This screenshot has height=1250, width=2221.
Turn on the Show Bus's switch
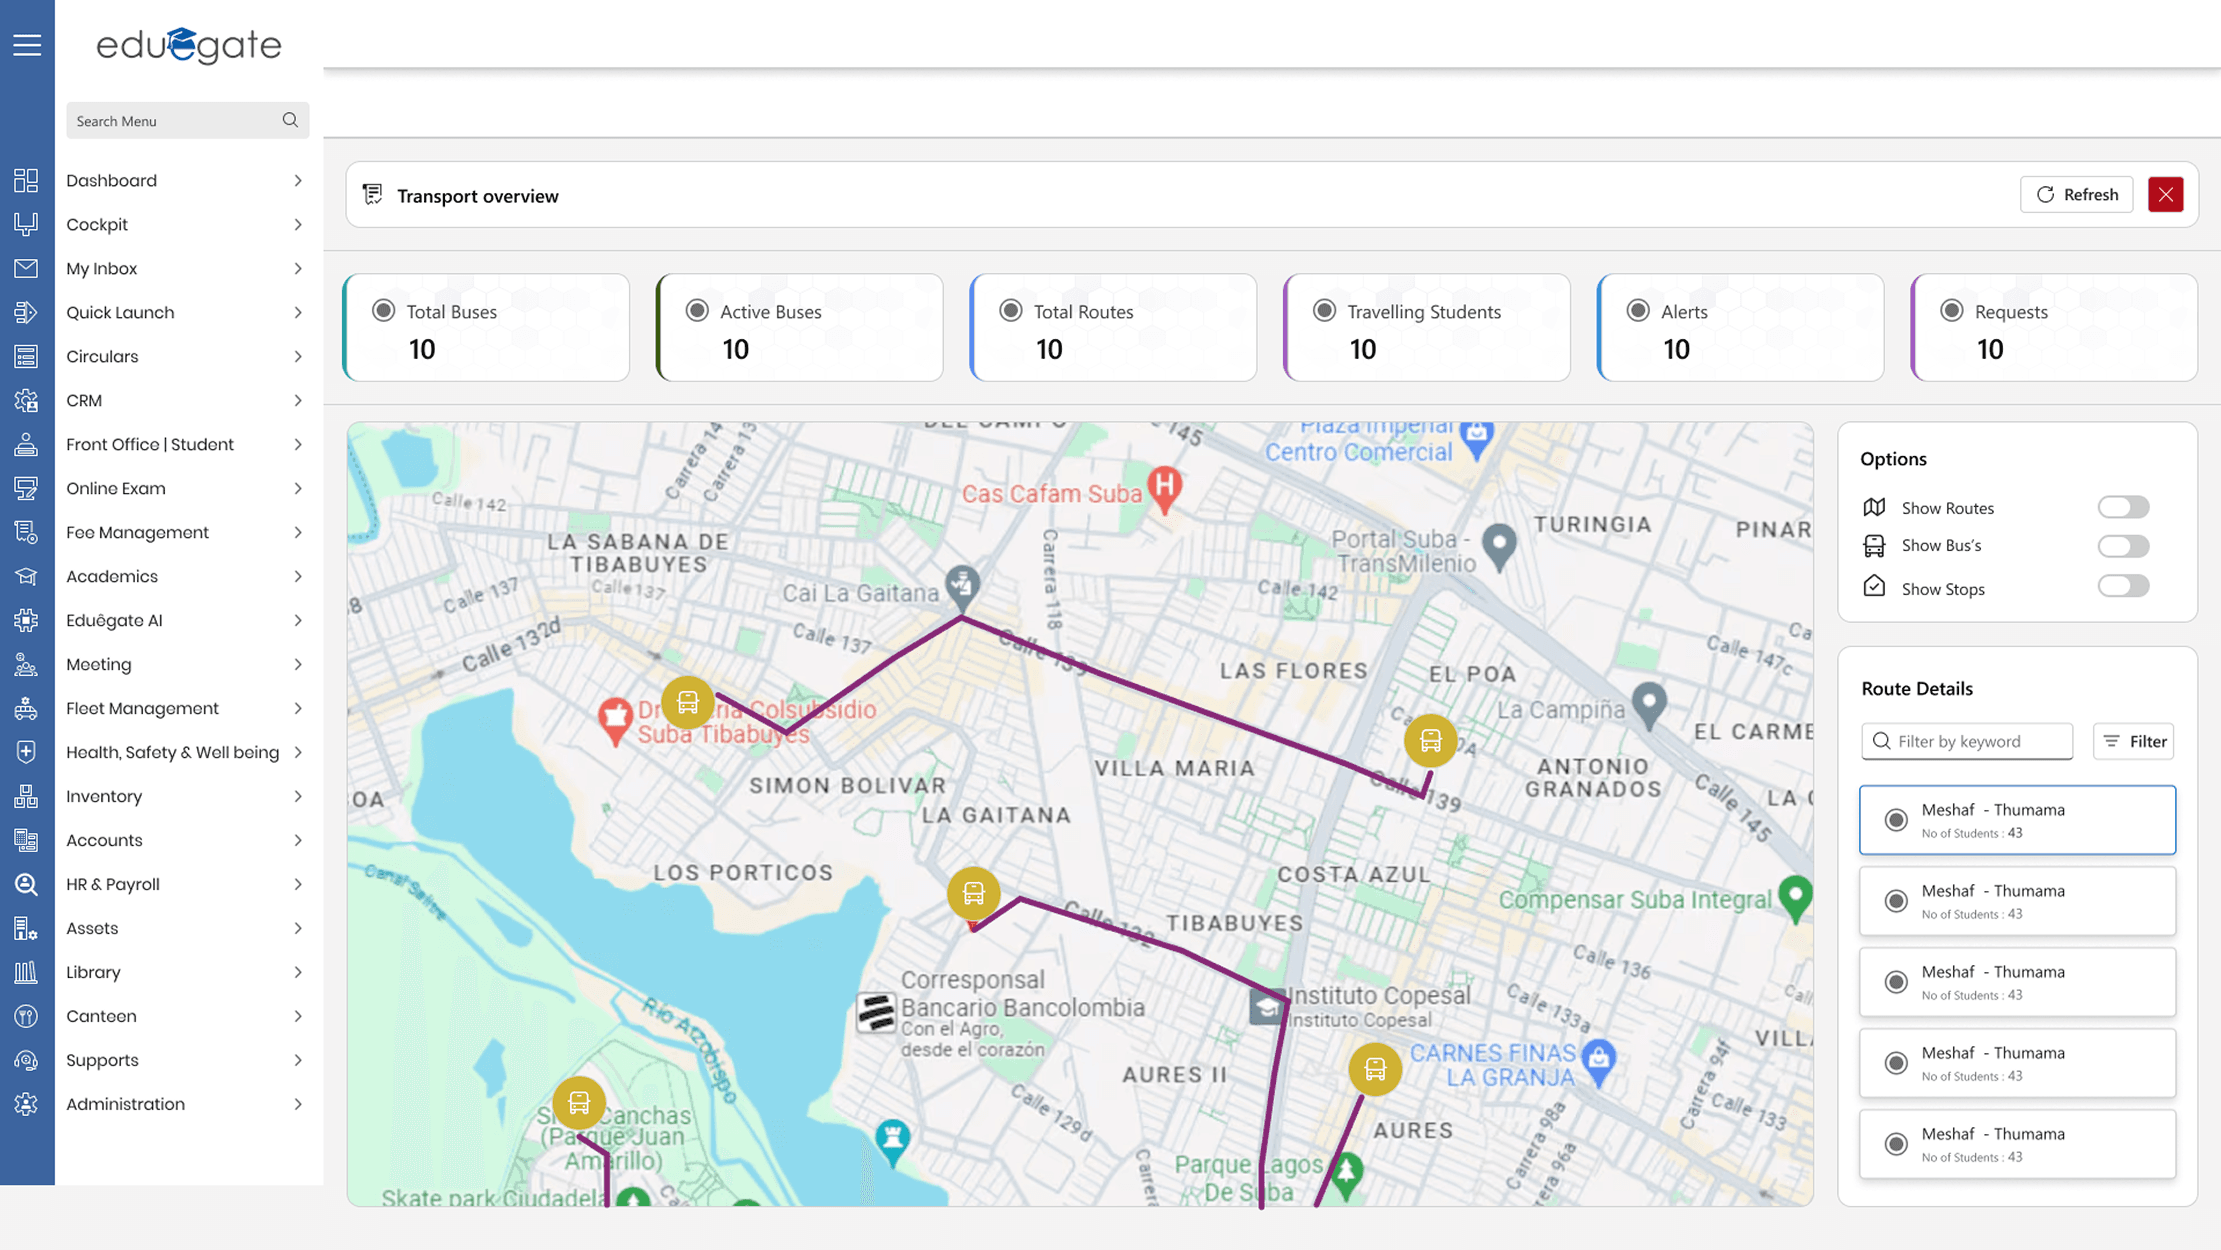(2123, 546)
